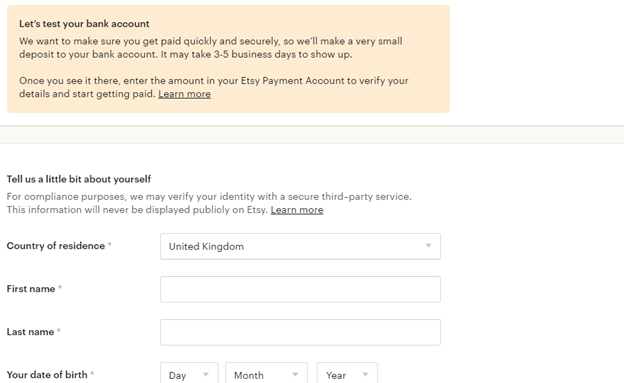624x383 pixels.
Task: Click the Country of residence label
Action: 56,246
